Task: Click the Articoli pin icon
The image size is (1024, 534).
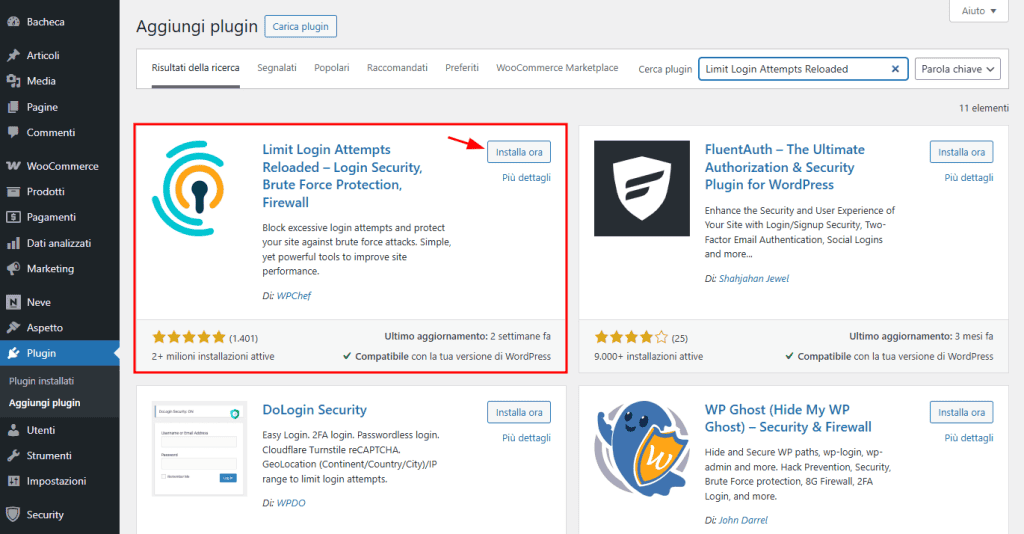Action: point(13,55)
